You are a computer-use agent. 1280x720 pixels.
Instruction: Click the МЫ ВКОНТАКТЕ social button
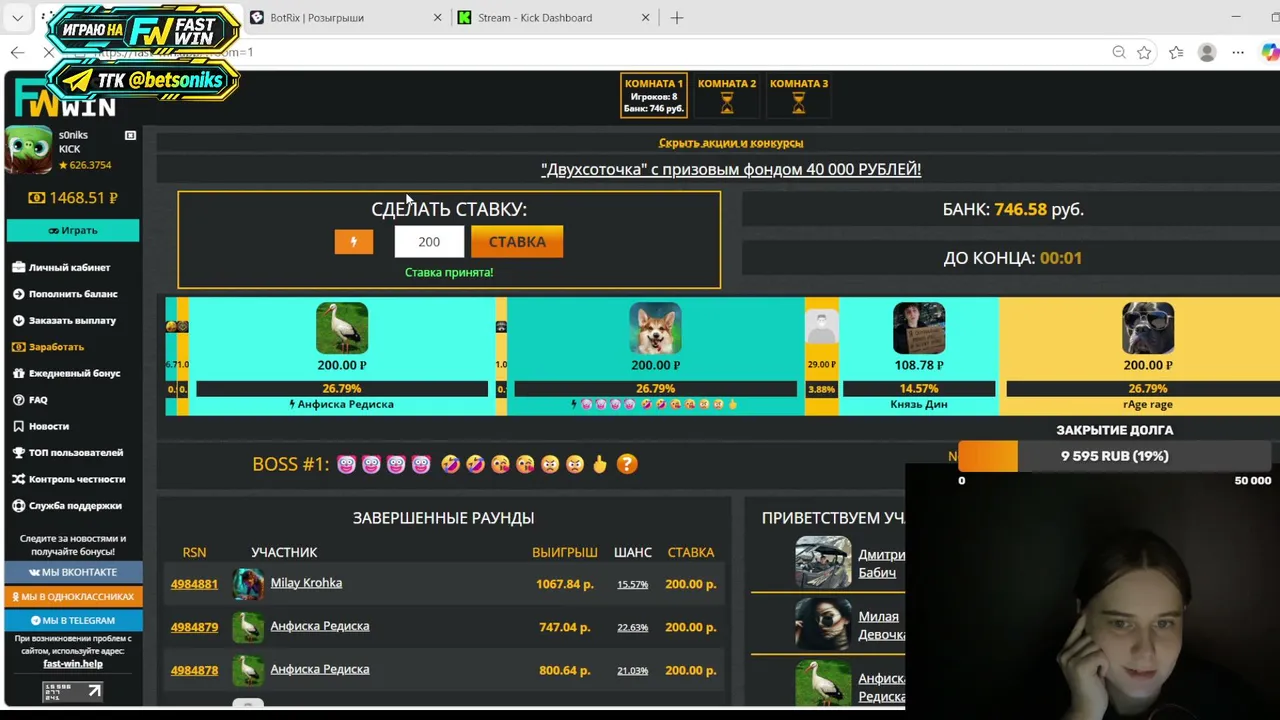[73, 572]
